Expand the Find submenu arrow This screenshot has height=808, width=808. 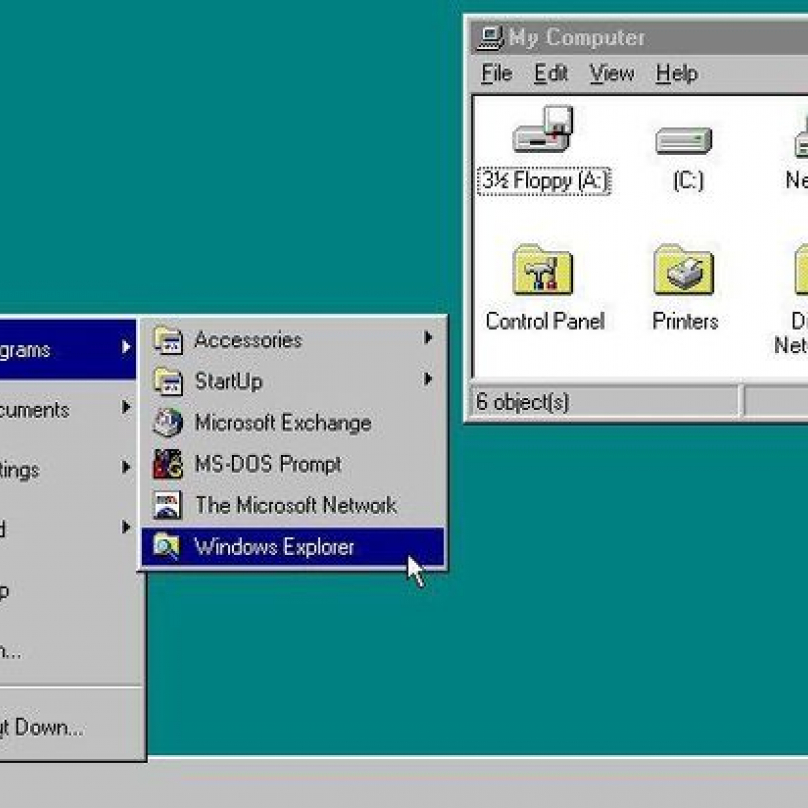tap(126, 527)
